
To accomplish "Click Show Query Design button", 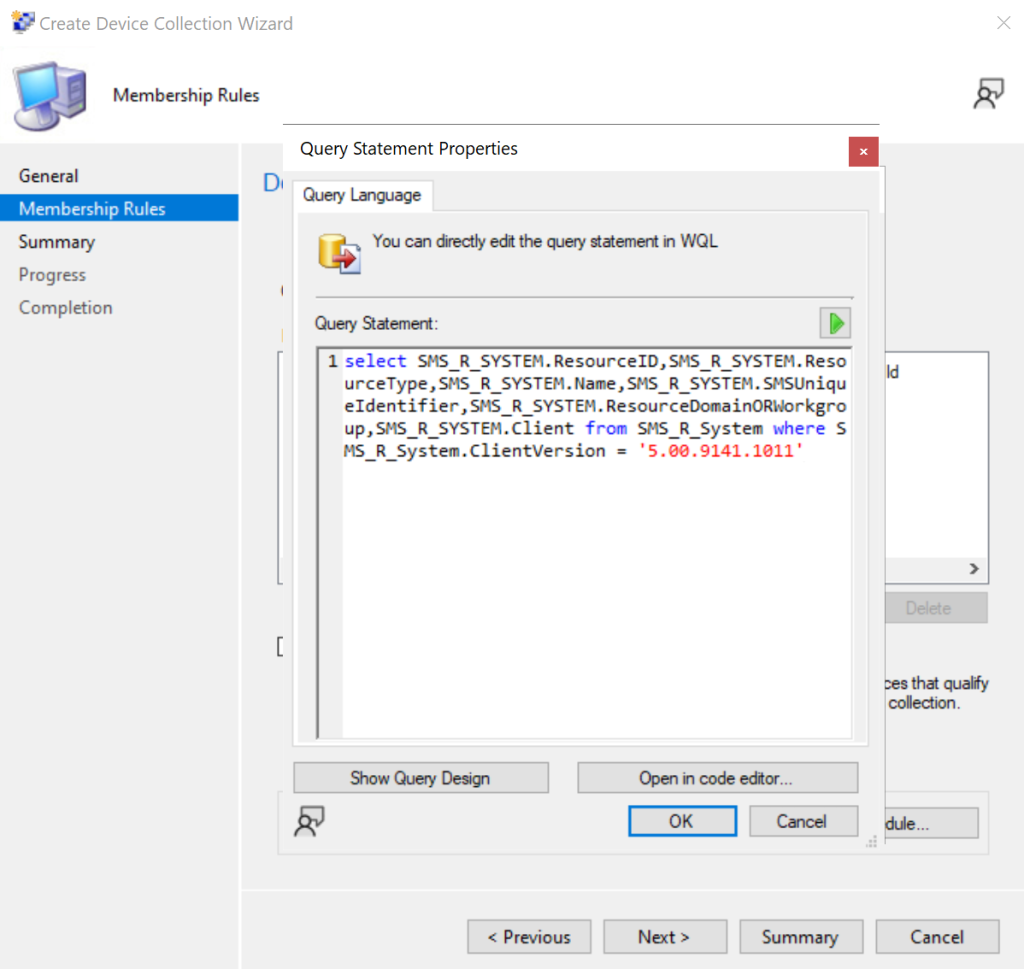I will tap(421, 778).
